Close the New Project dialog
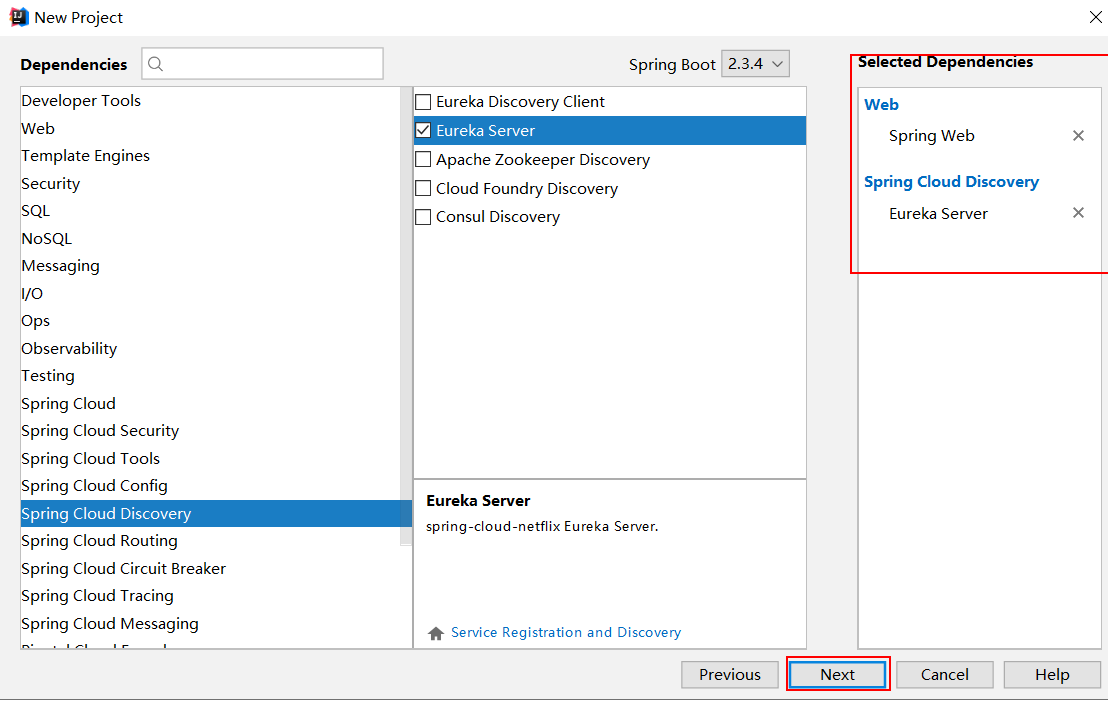This screenshot has width=1108, height=701. pyautogui.click(x=1095, y=17)
